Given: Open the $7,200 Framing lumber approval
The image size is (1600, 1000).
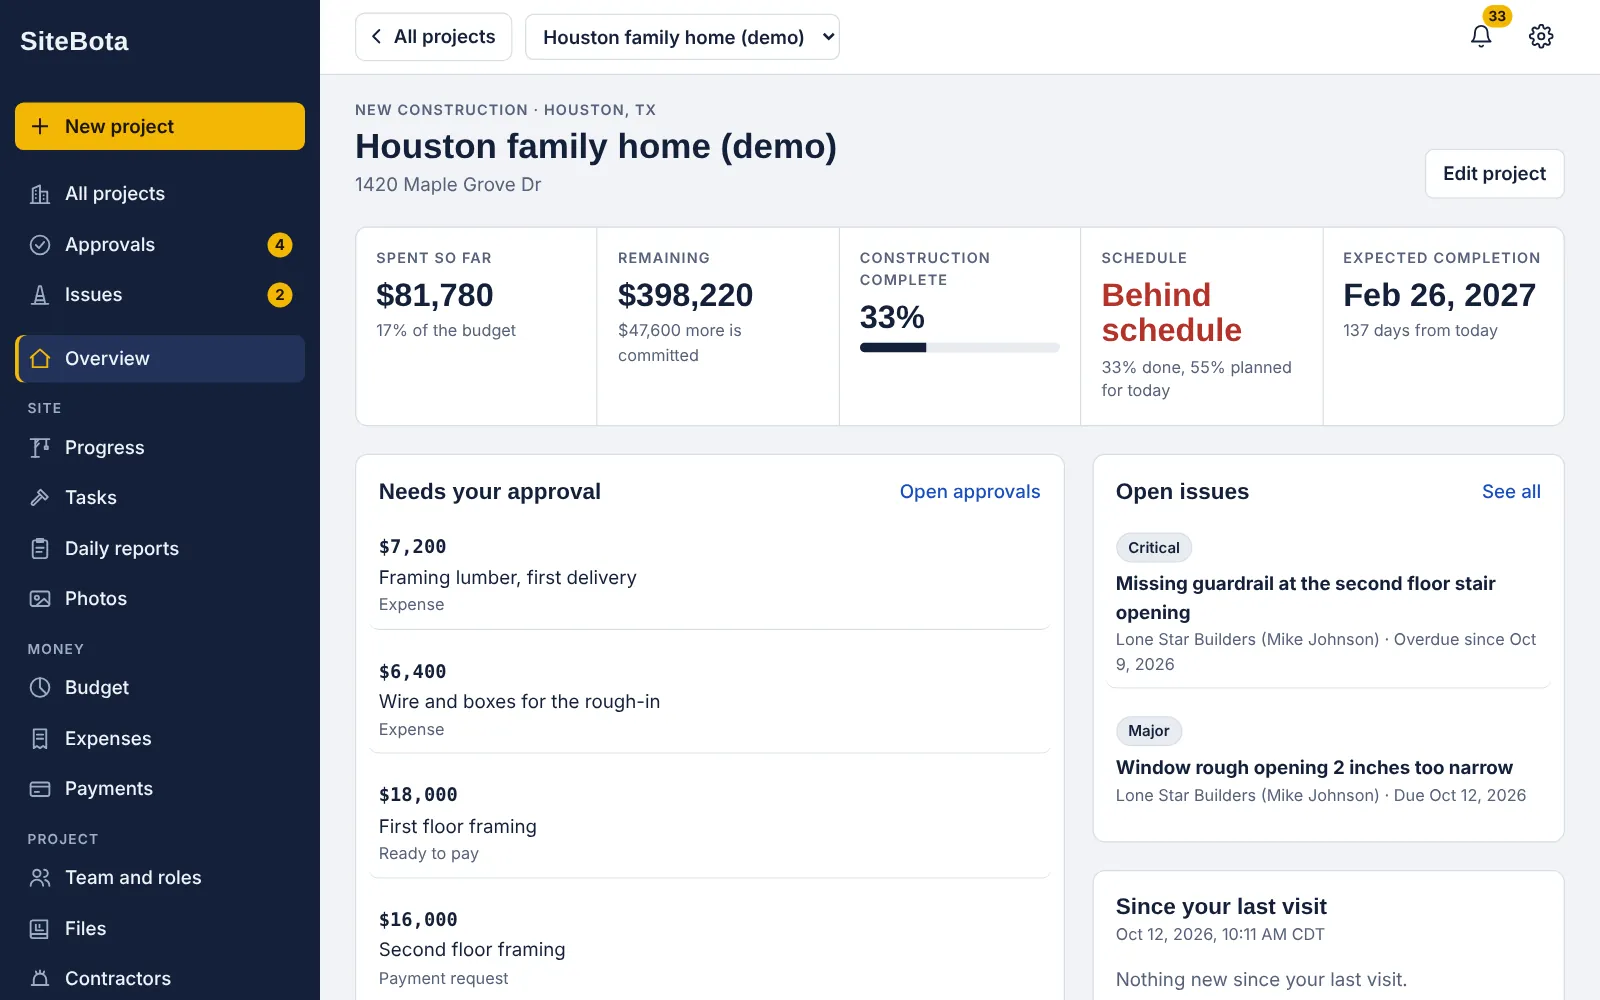Looking at the screenshot, I should (x=710, y=575).
